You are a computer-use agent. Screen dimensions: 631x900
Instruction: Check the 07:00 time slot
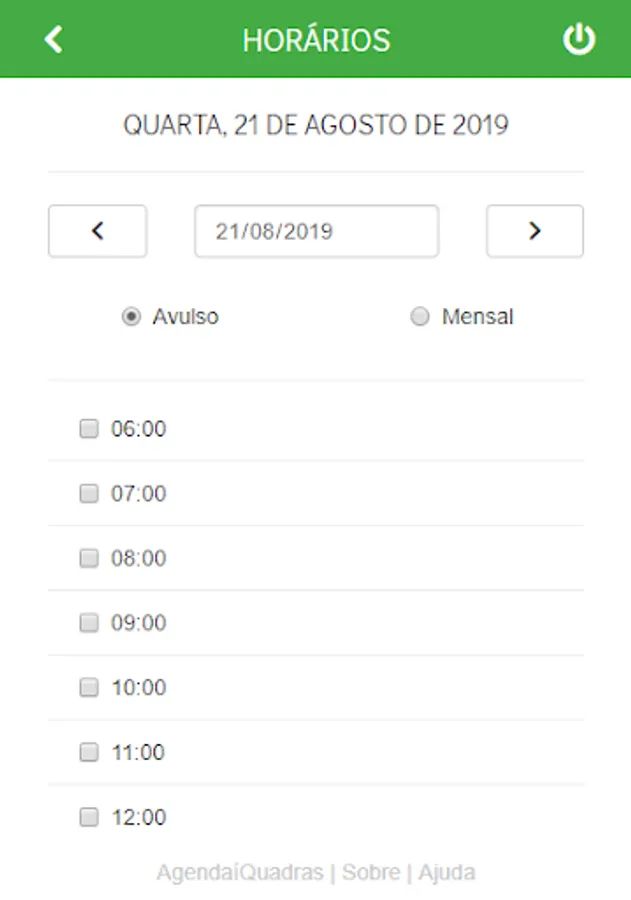(x=89, y=493)
